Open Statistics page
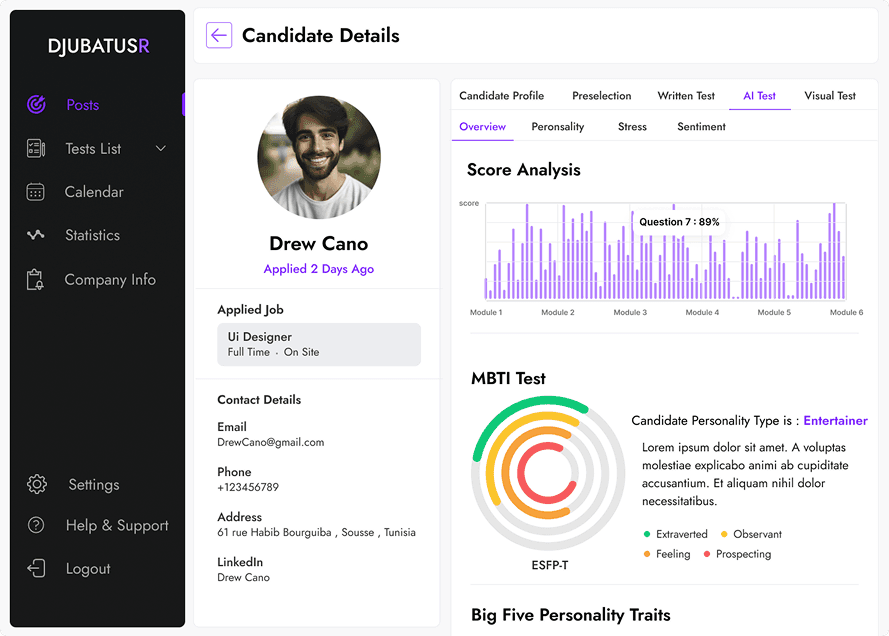 pos(92,235)
